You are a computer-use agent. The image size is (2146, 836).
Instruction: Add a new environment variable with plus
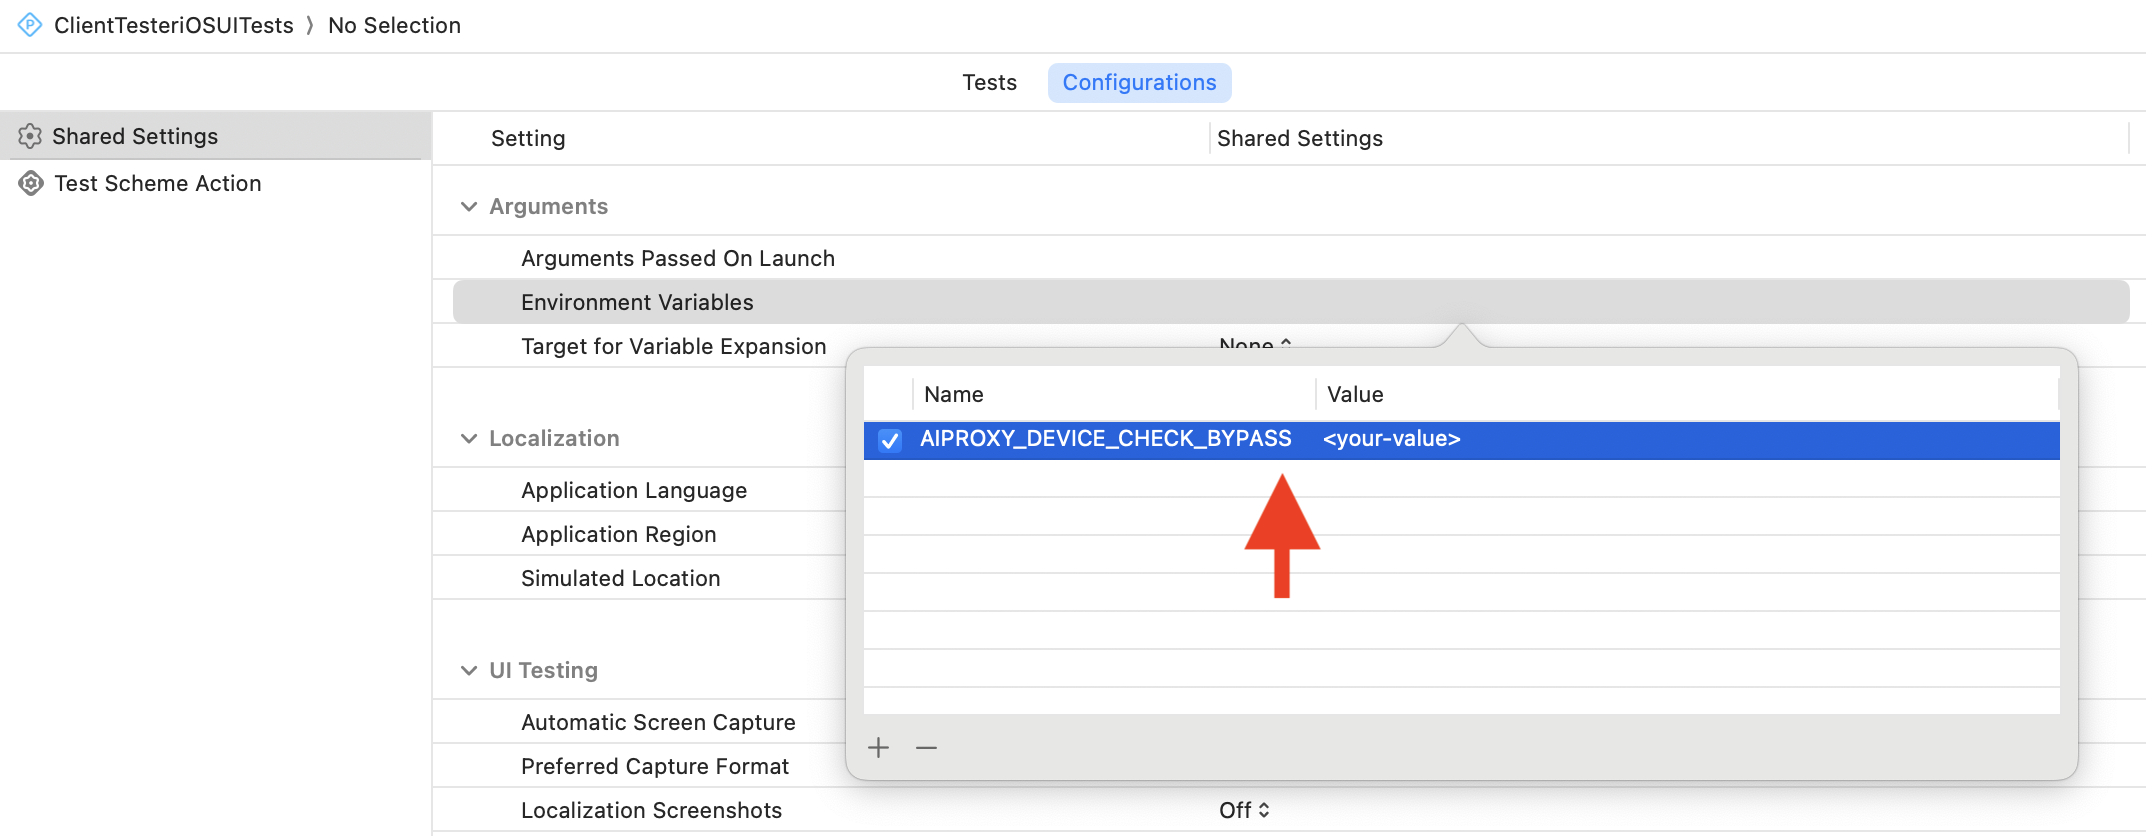(x=879, y=747)
